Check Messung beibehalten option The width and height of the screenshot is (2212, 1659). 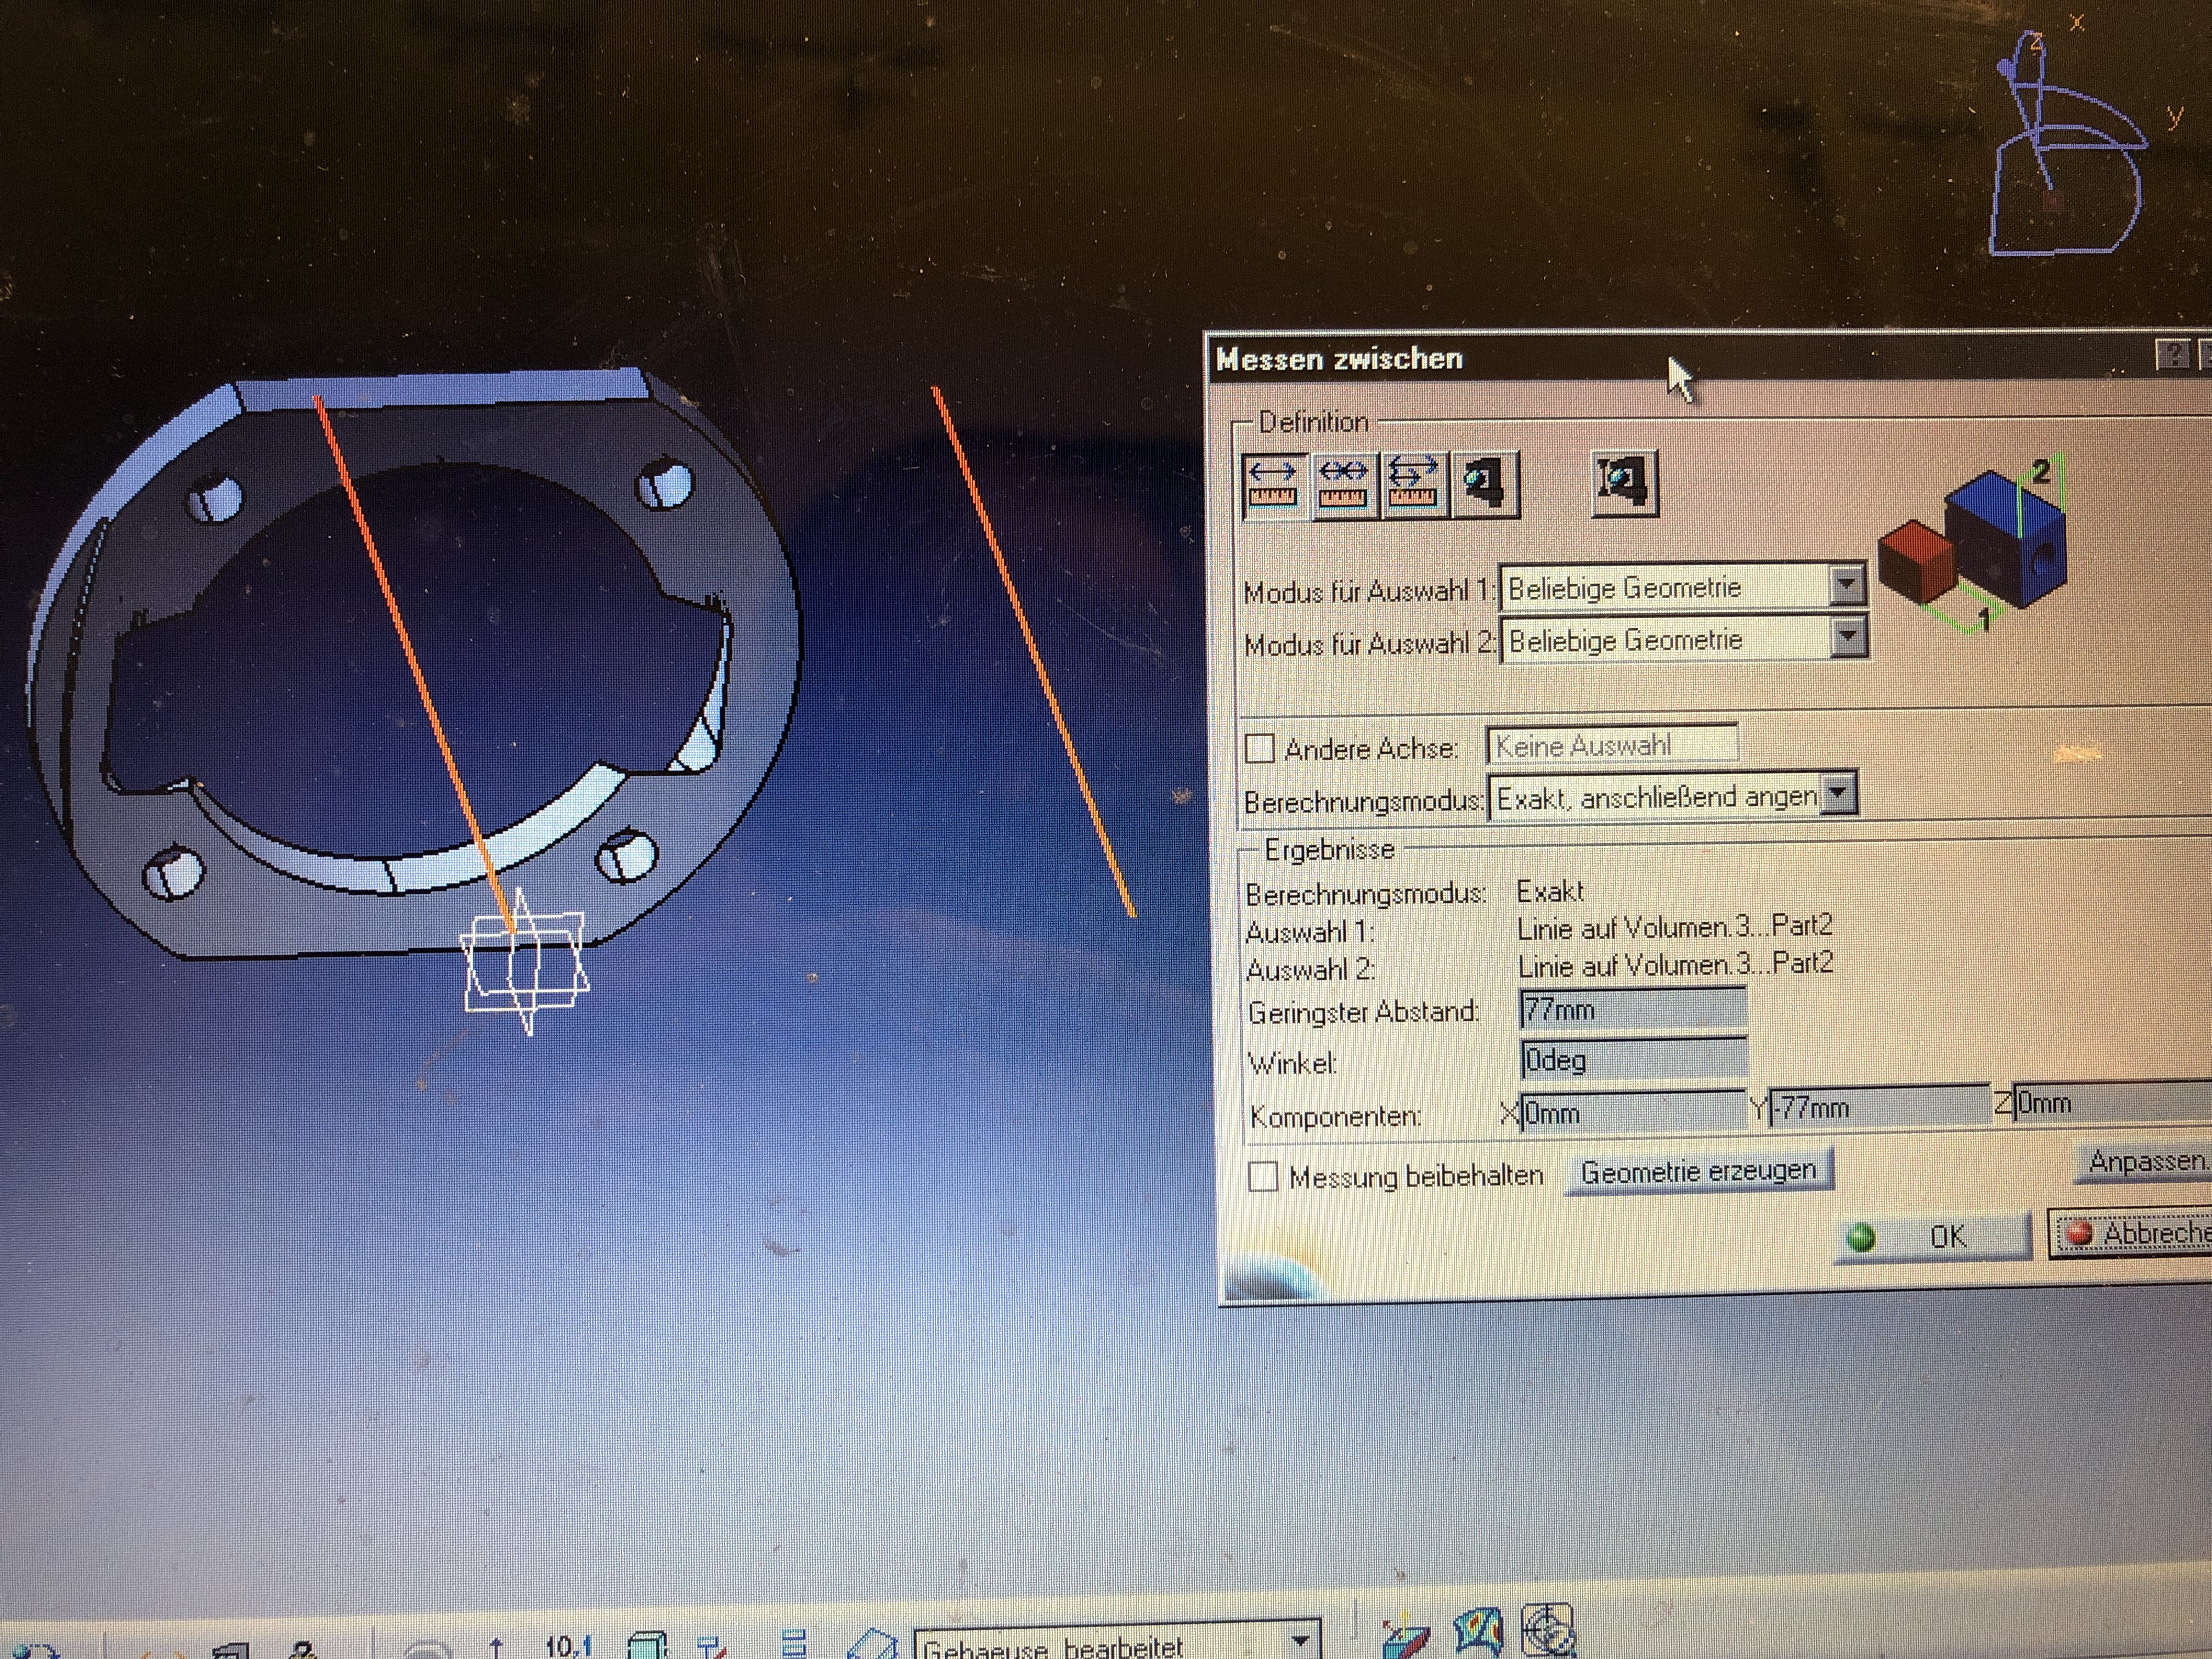click(1264, 1177)
